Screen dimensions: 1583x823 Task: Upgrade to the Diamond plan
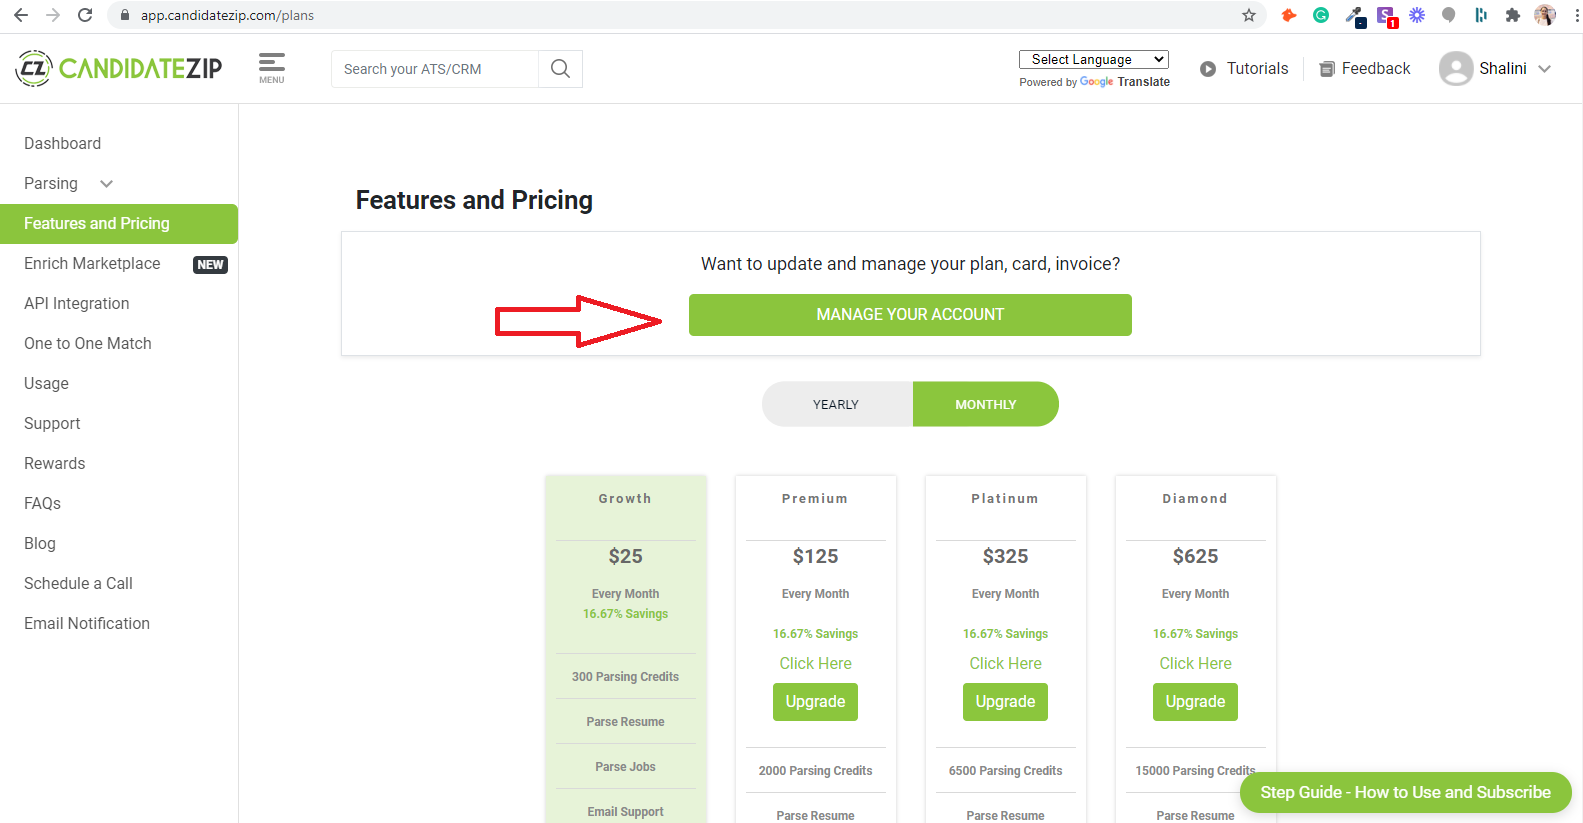coord(1195,702)
